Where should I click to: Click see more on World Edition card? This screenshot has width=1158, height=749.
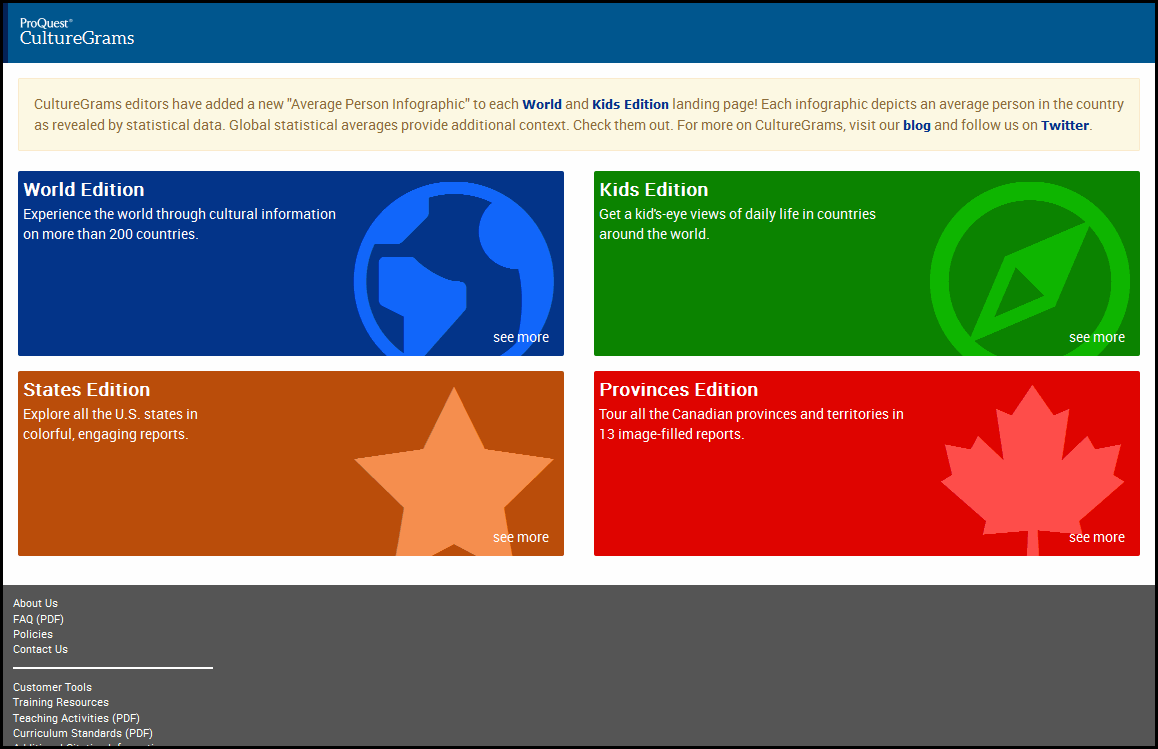[x=521, y=337]
